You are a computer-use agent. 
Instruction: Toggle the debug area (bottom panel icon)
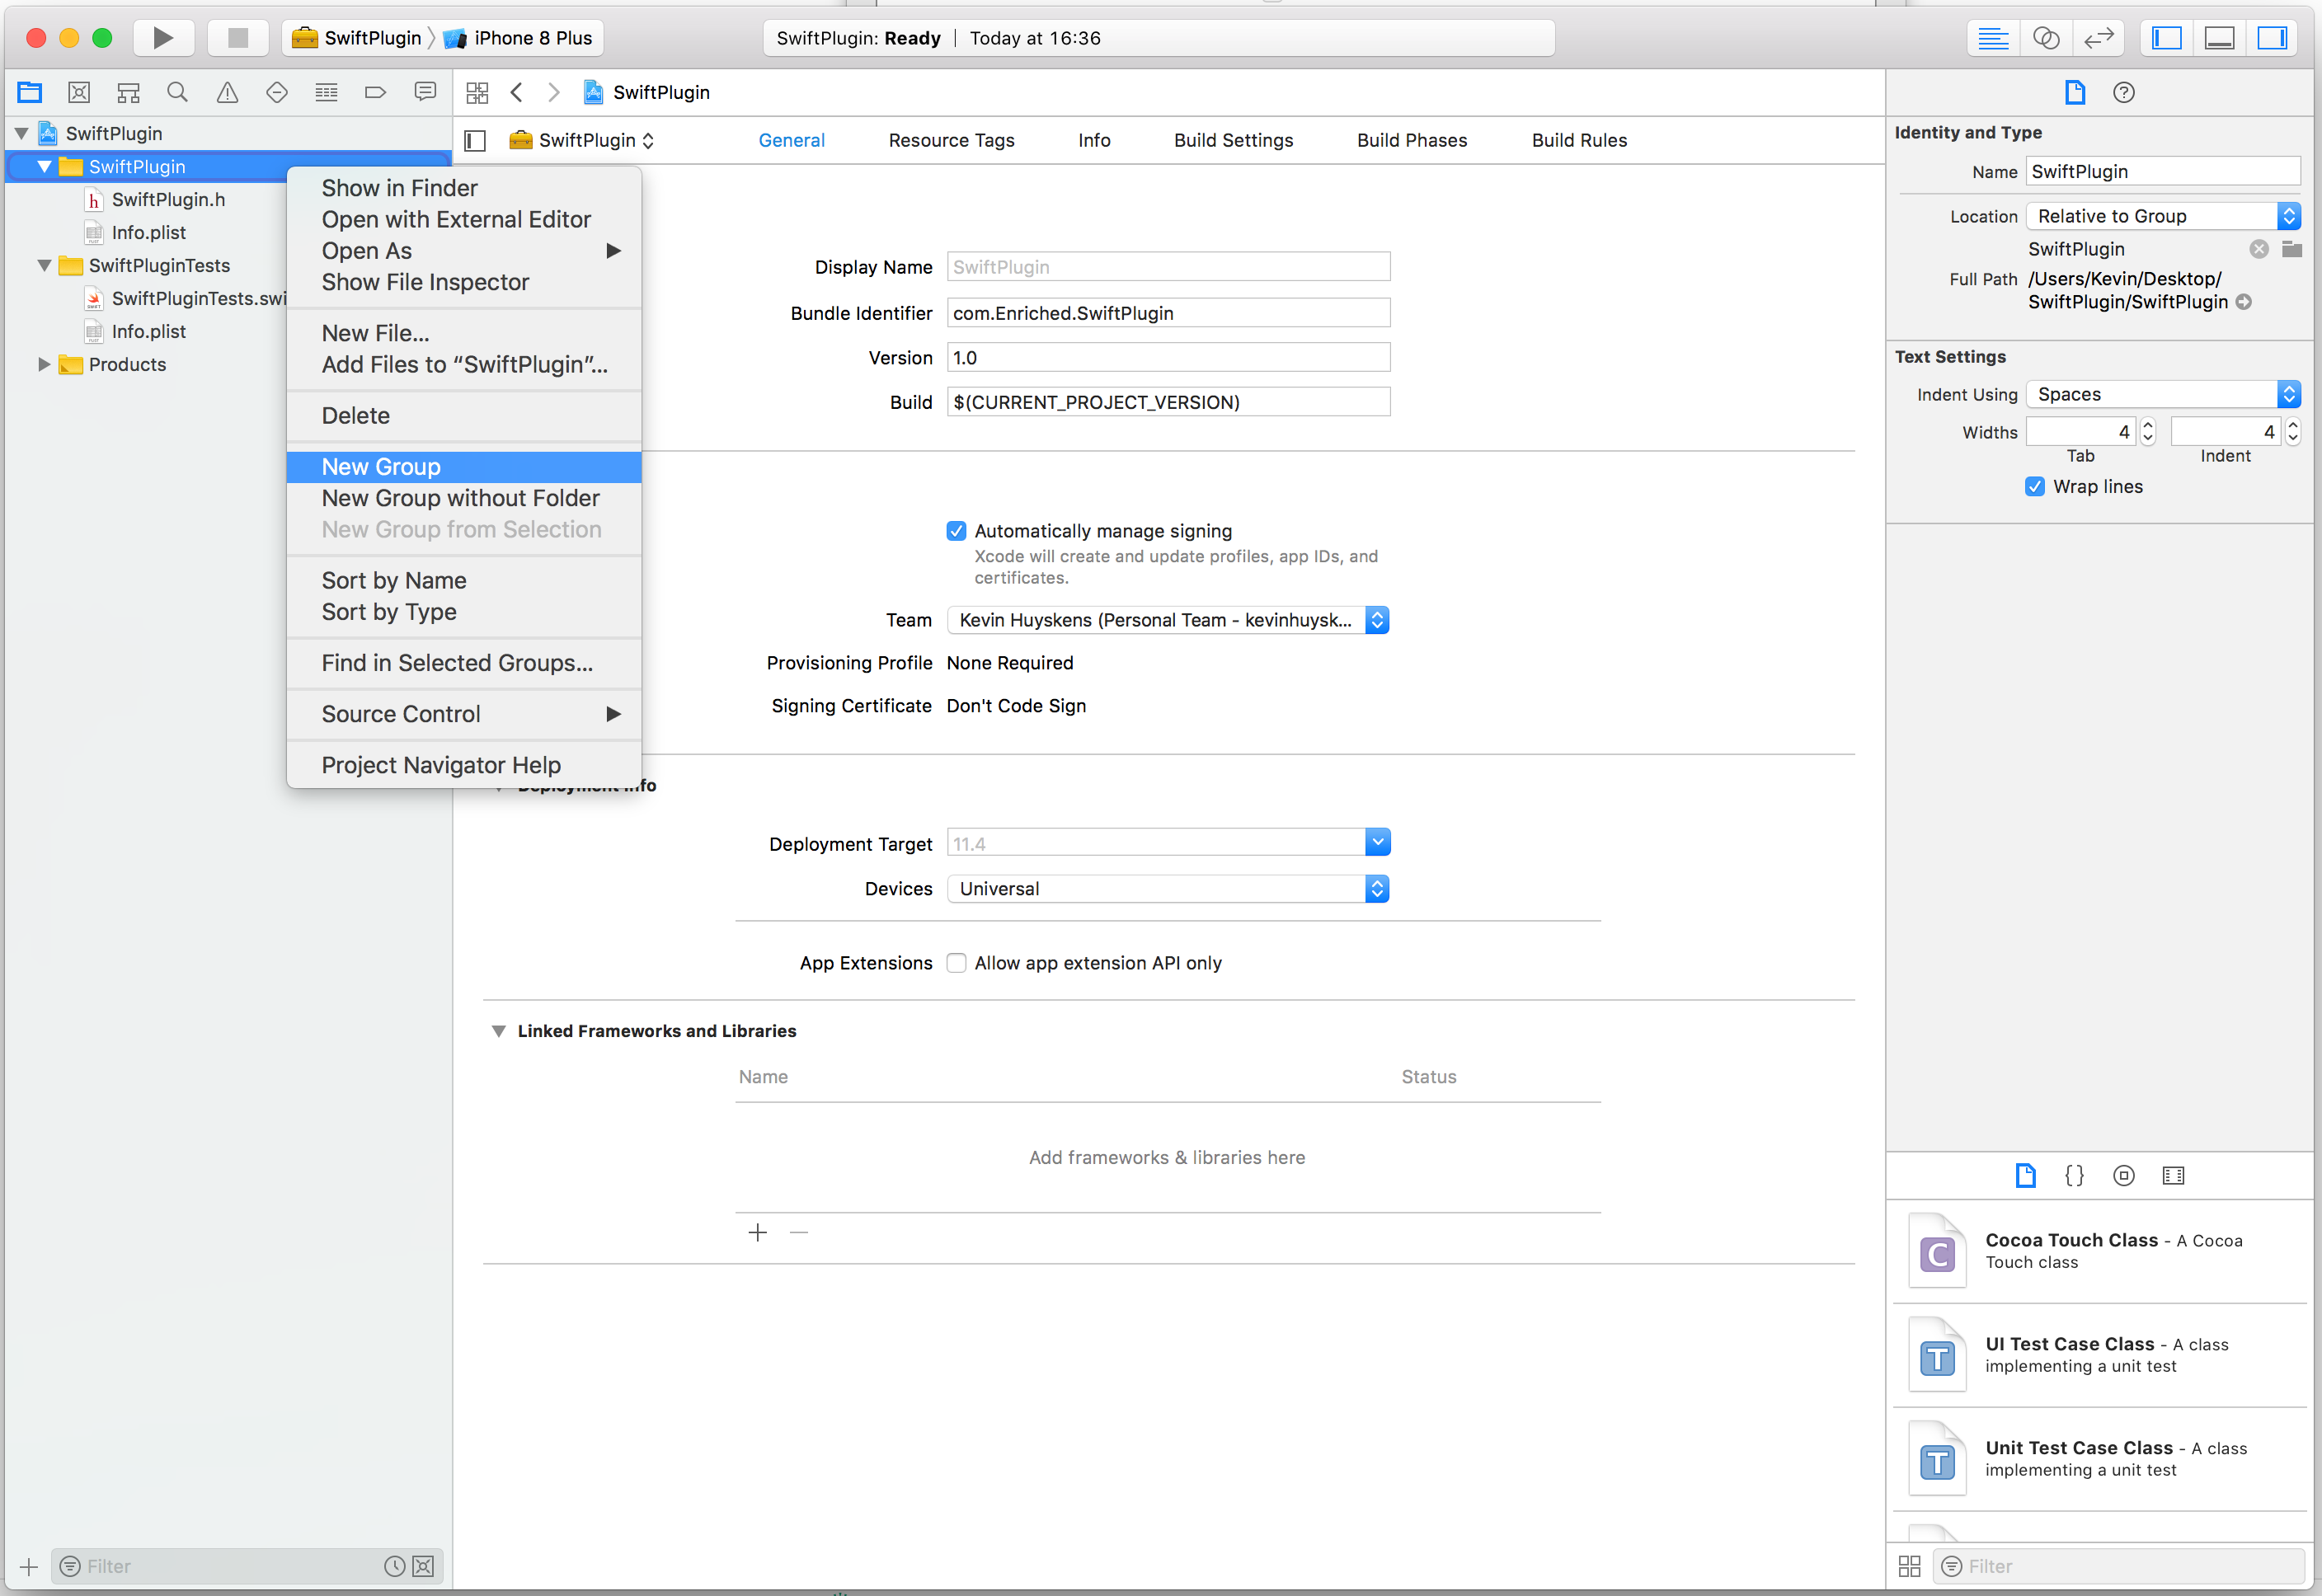tap(2219, 38)
